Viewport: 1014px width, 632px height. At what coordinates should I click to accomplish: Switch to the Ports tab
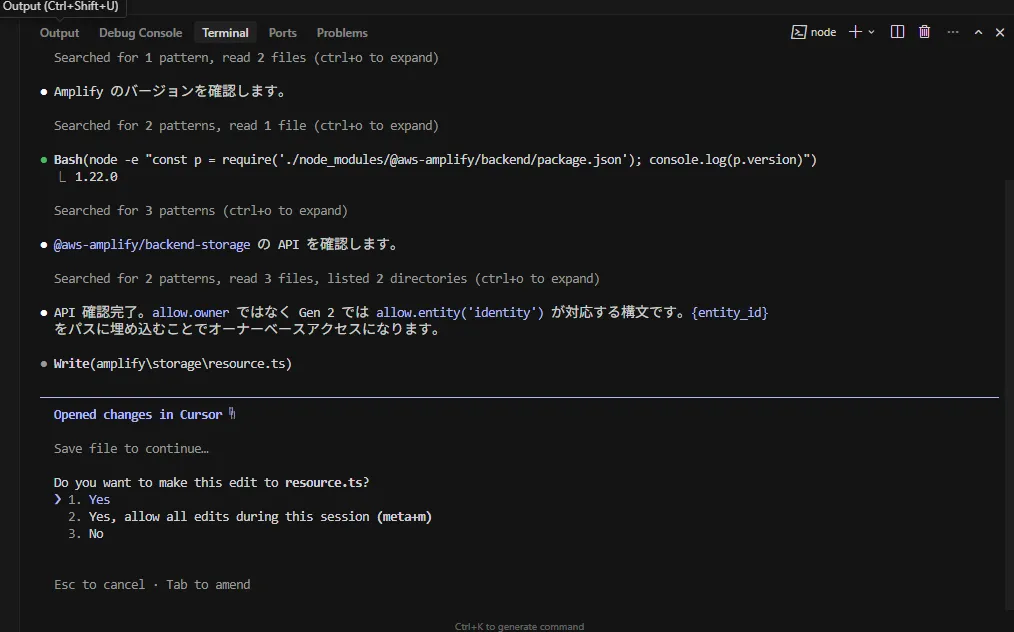point(283,33)
